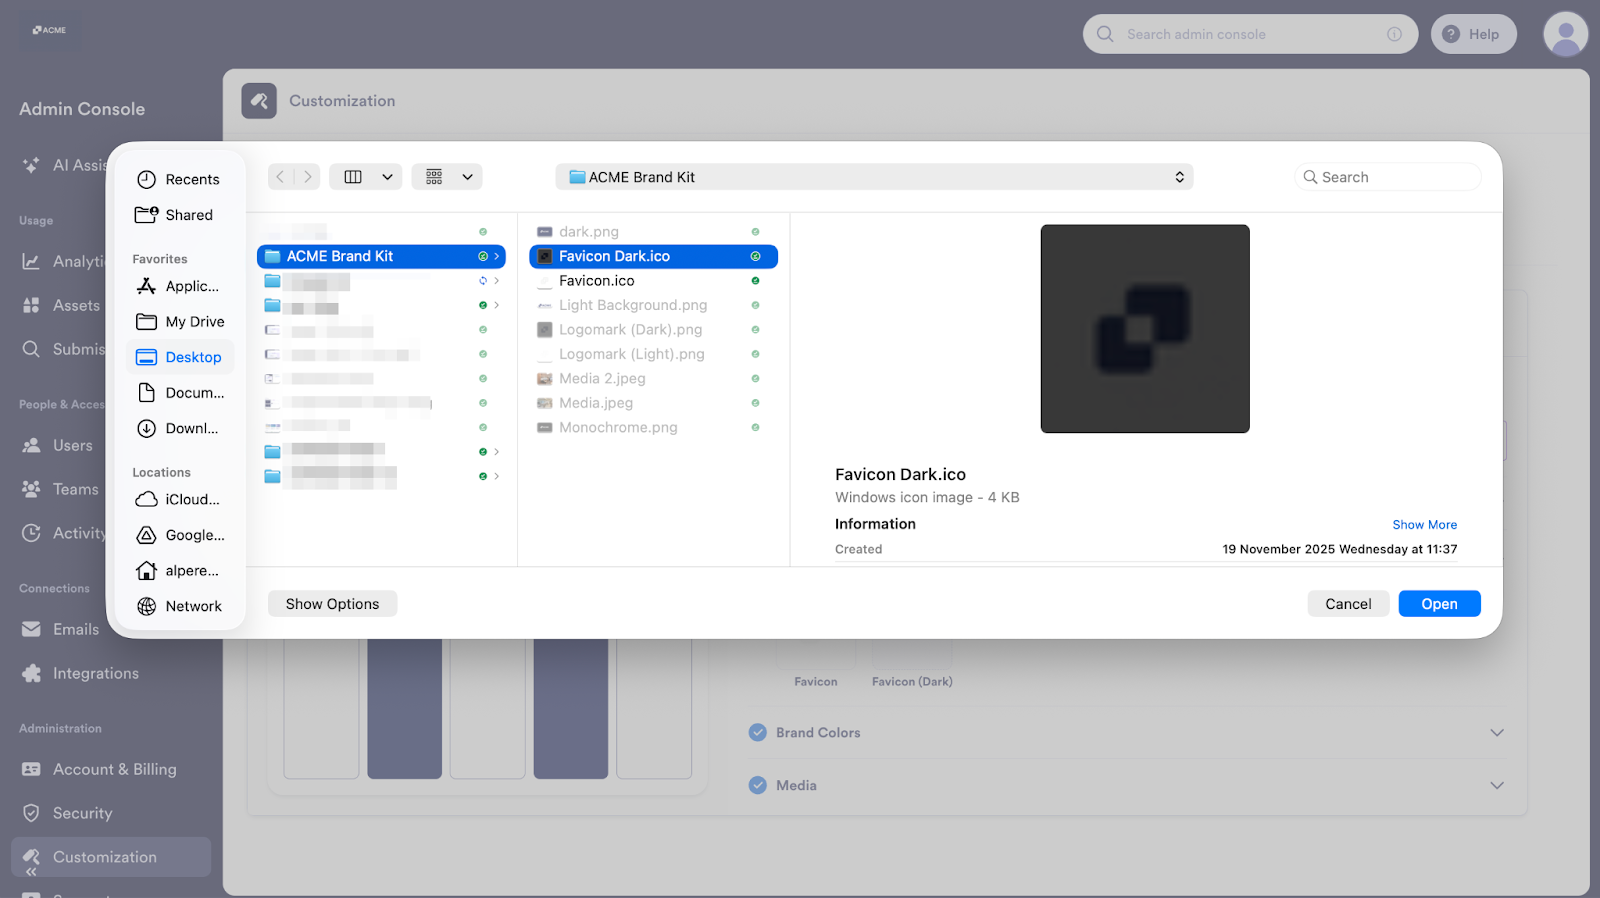1600x898 pixels.
Task: Expand the Brand Colors section chevron
Action: coord(1497,733)
